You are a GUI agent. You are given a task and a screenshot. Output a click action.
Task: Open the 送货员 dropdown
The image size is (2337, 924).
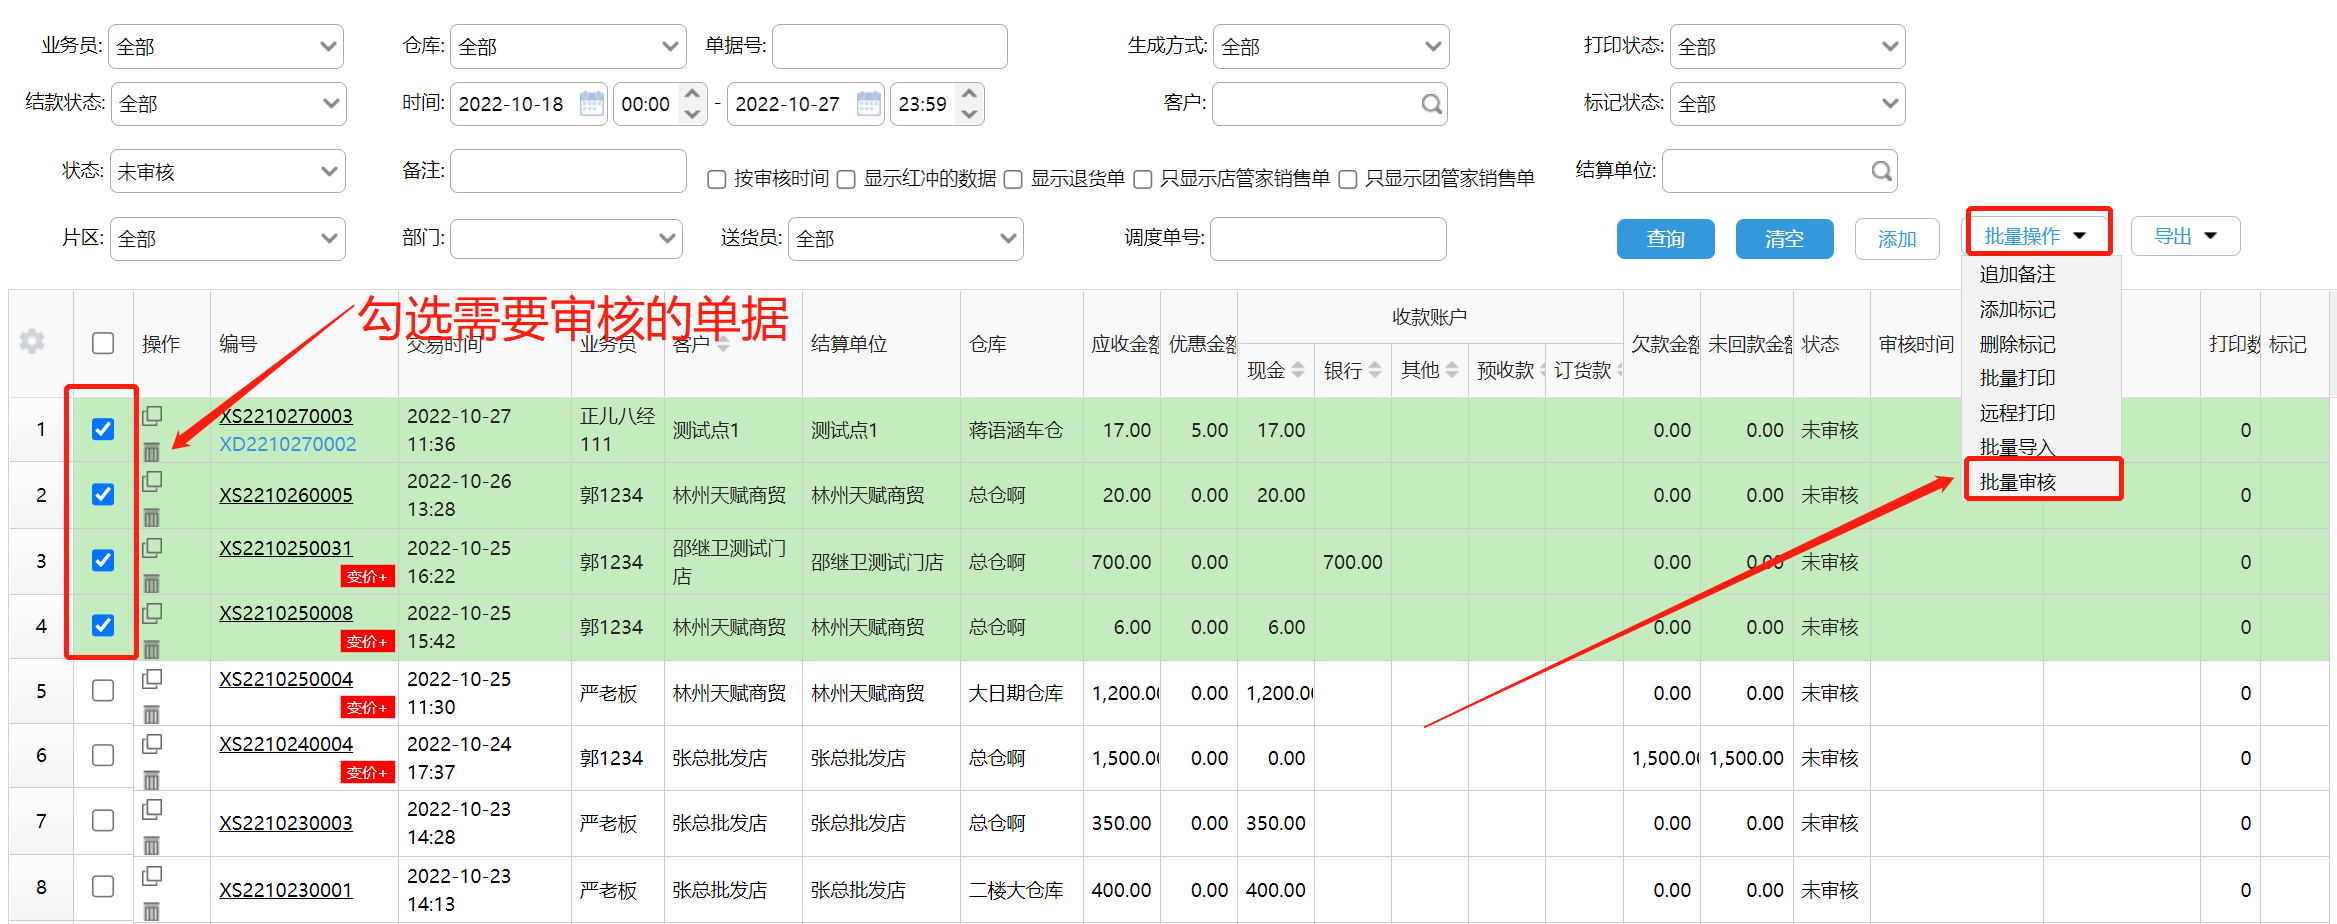[905, 239]
